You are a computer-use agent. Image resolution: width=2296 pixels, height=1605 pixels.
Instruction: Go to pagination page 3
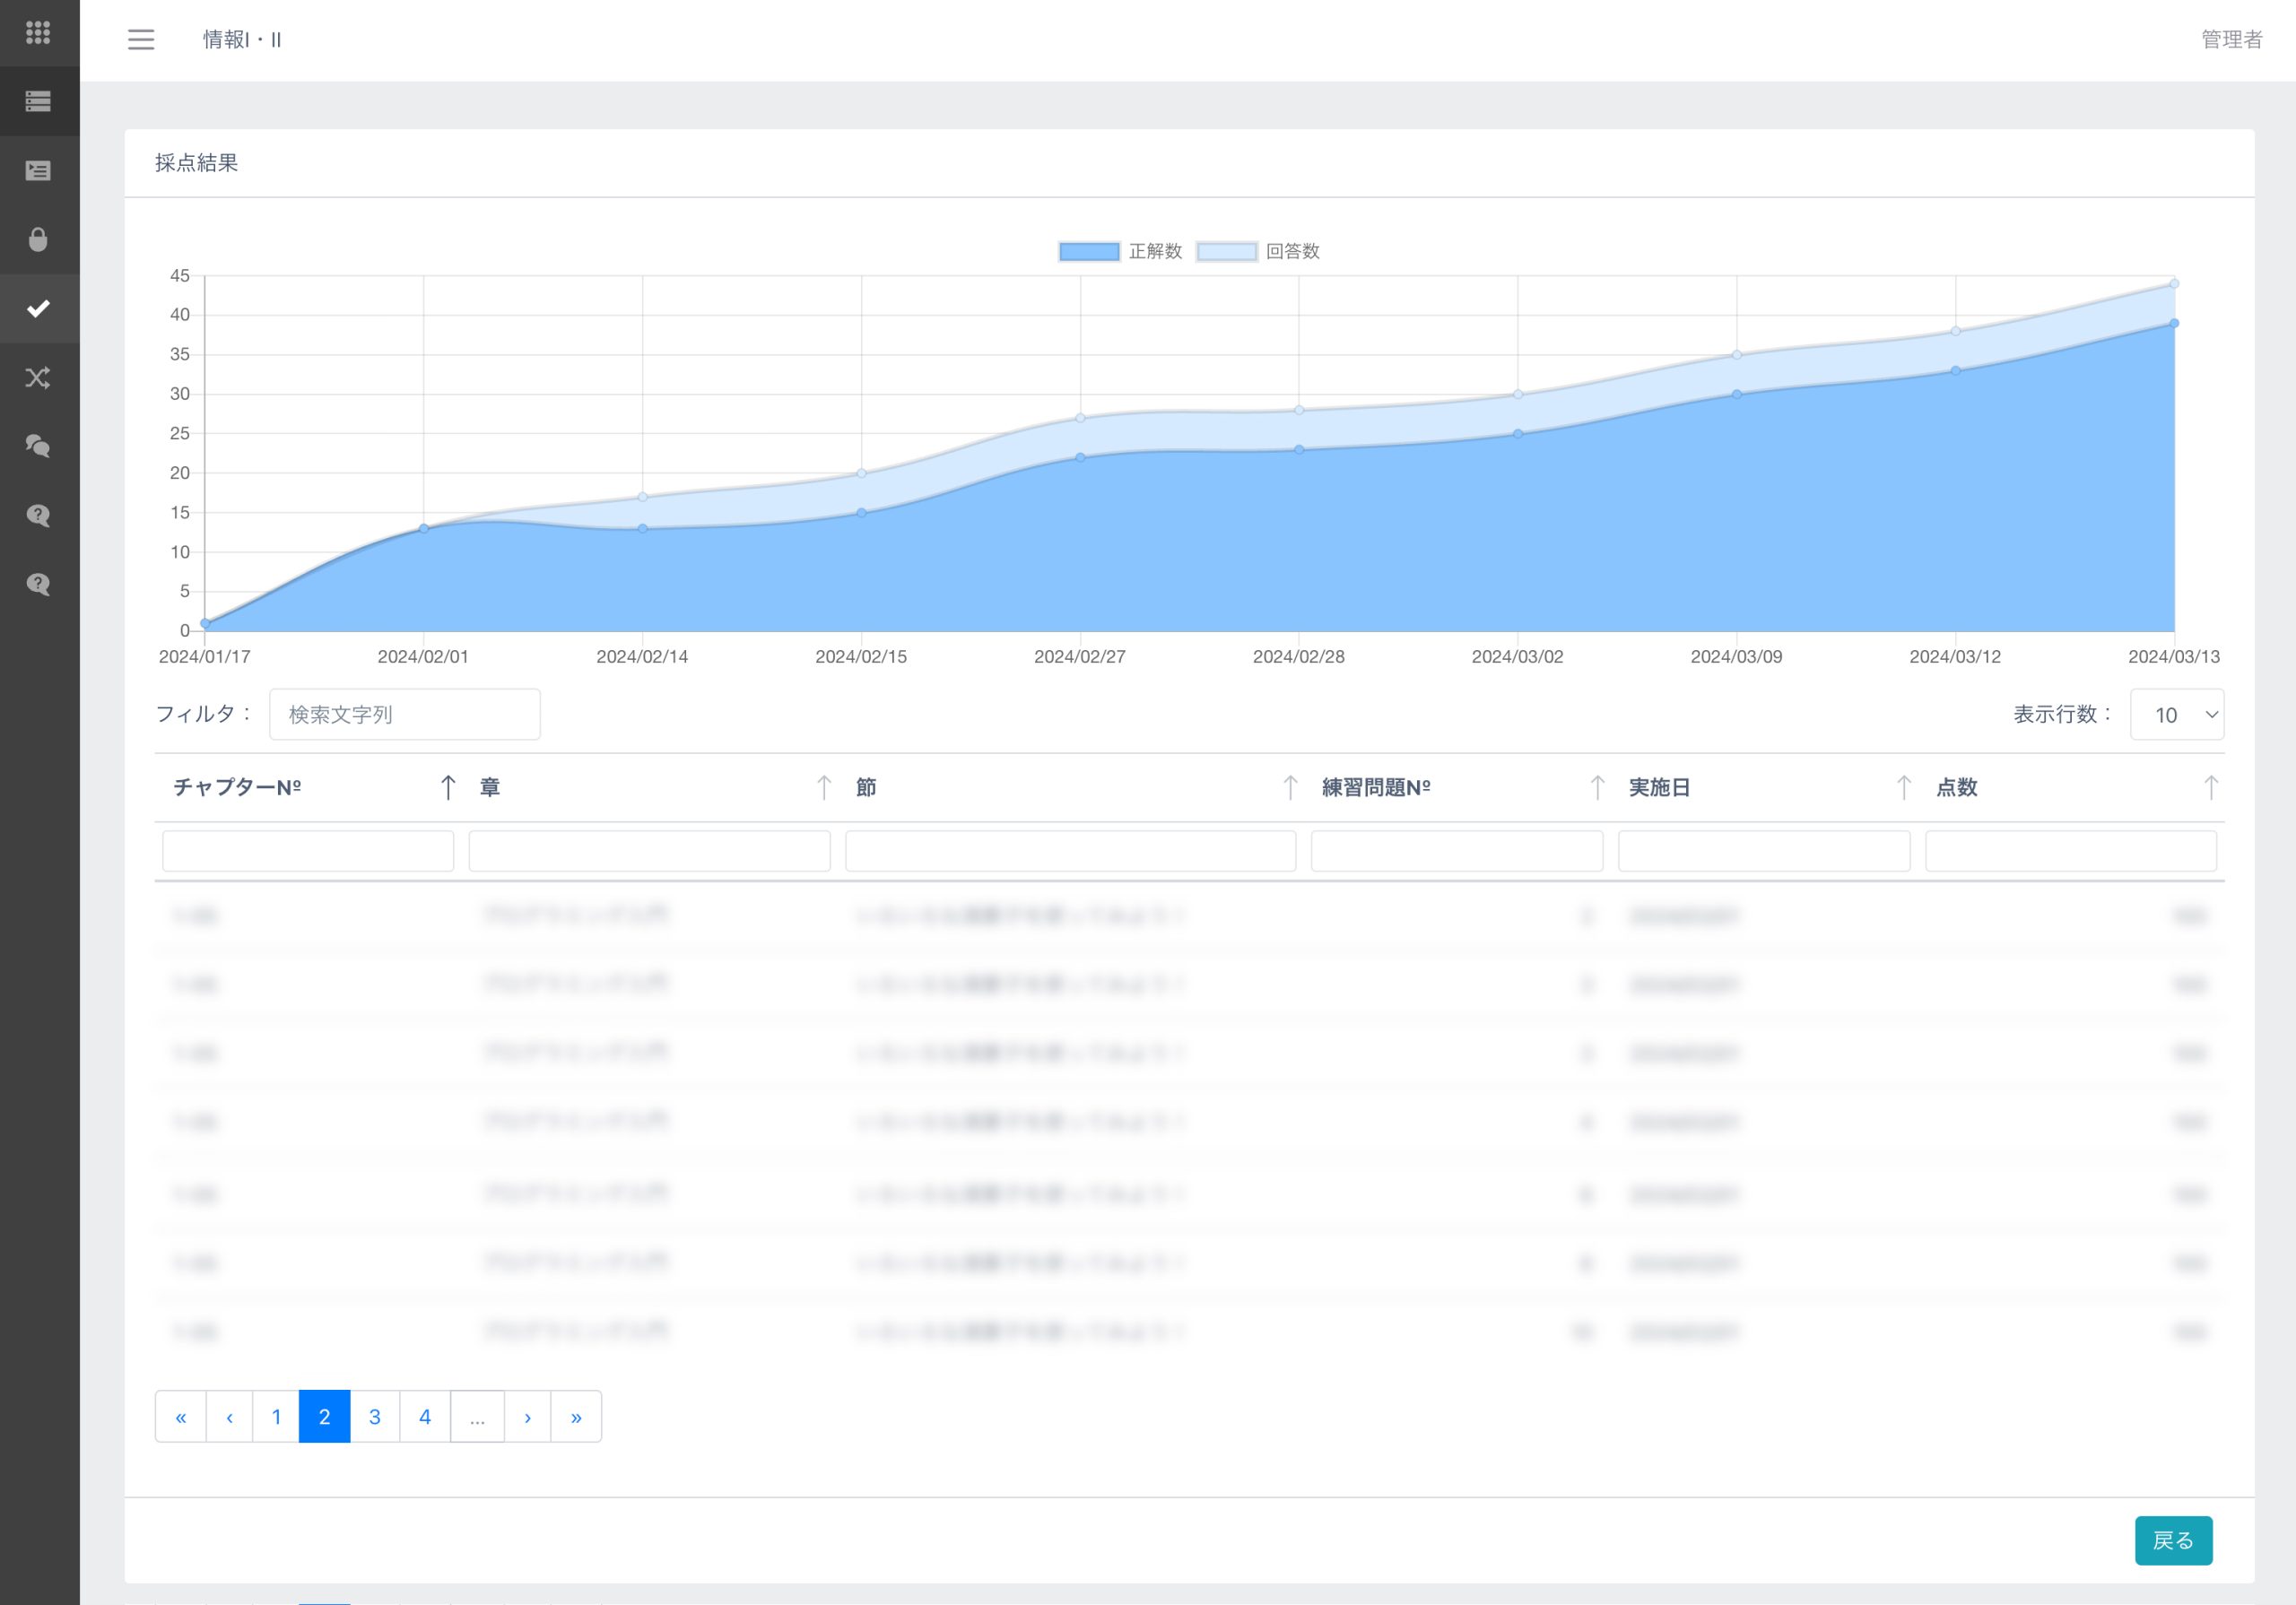pos(375,1417)
